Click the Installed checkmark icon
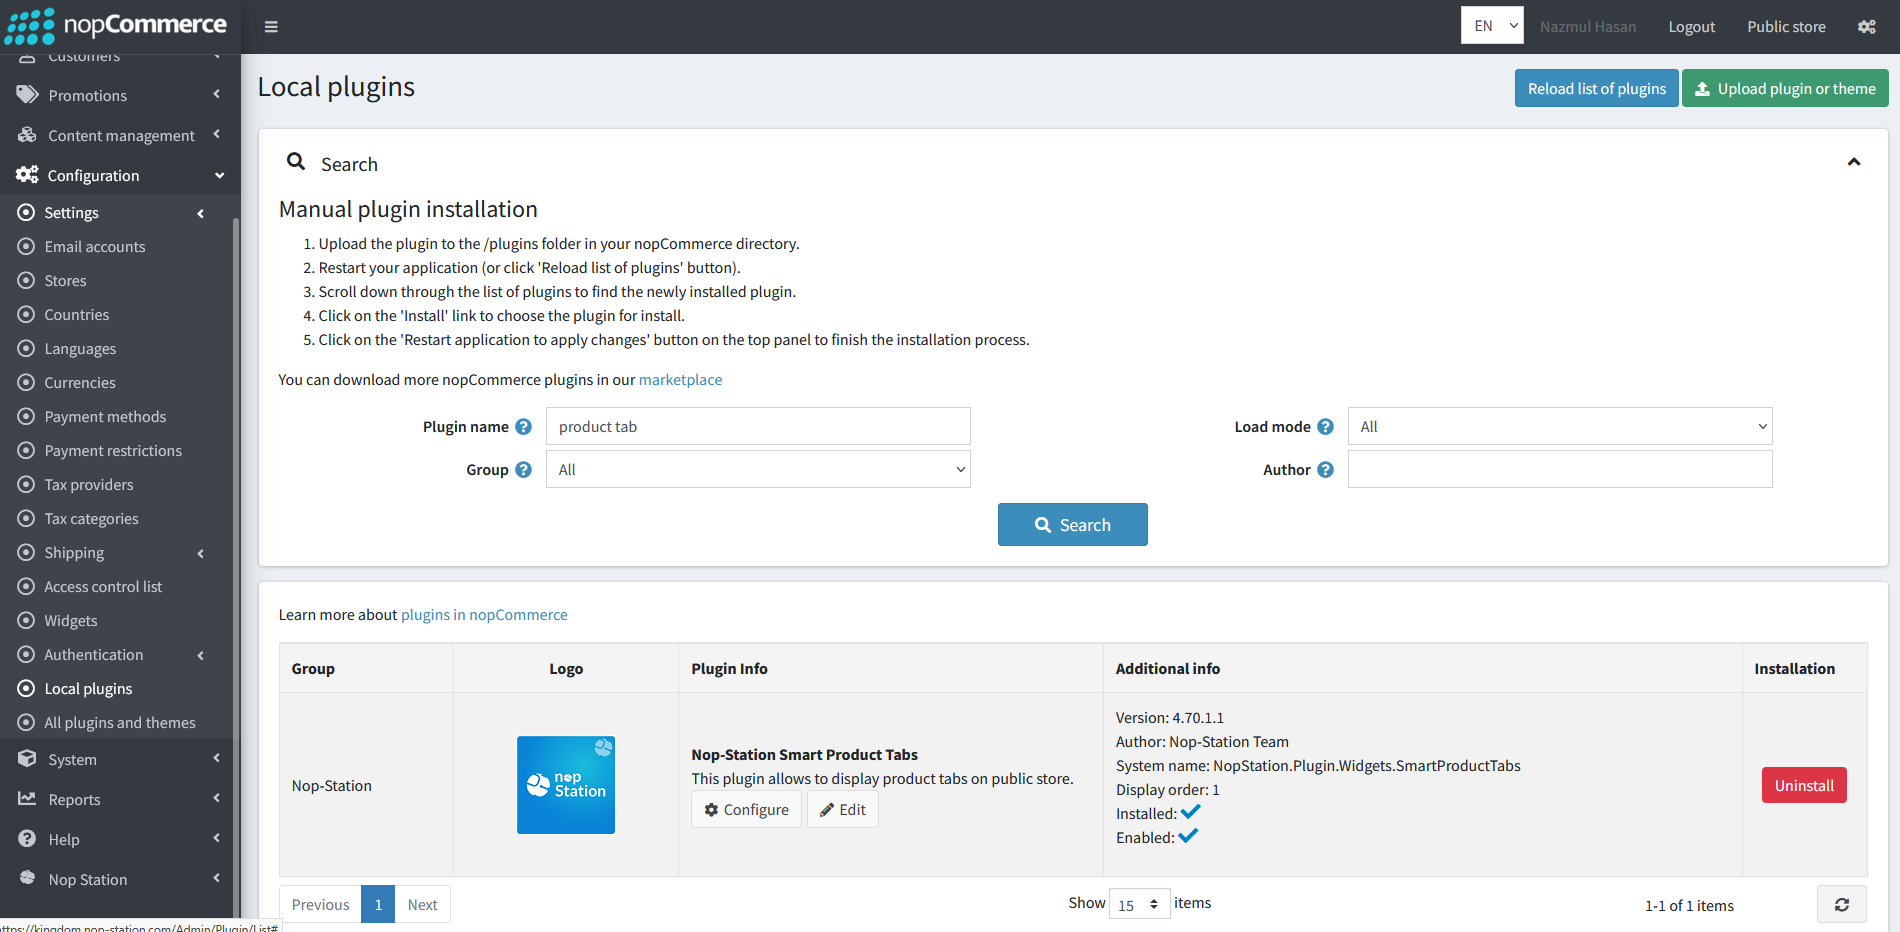Viewport: 1900px width, 932px height. tap(1190, 812)
